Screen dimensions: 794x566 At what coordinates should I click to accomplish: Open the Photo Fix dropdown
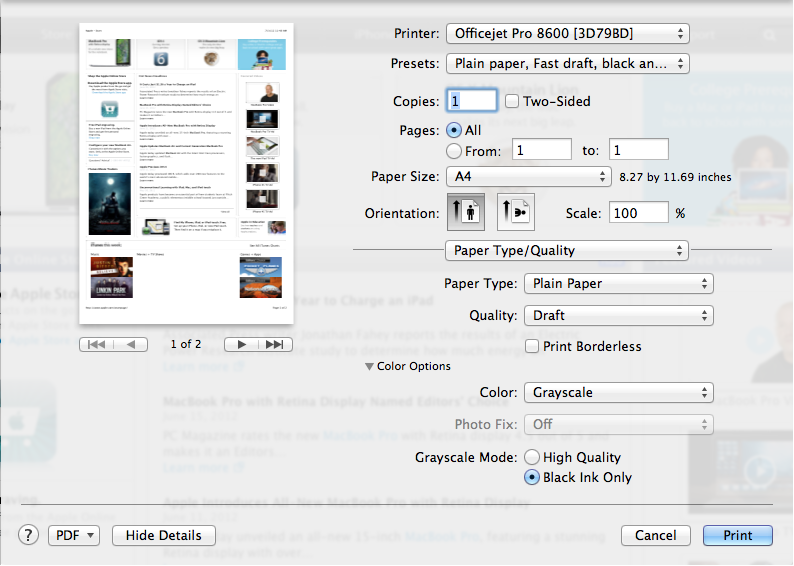click(619, 424)
